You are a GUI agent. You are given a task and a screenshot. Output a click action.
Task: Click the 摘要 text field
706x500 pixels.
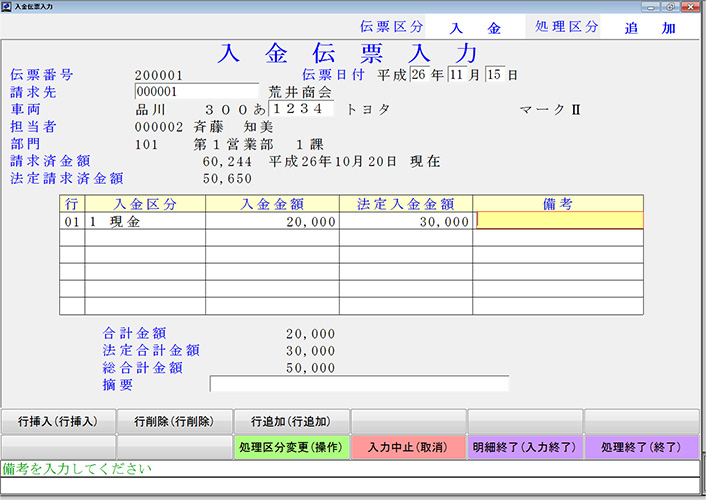[x=359, y=384]
